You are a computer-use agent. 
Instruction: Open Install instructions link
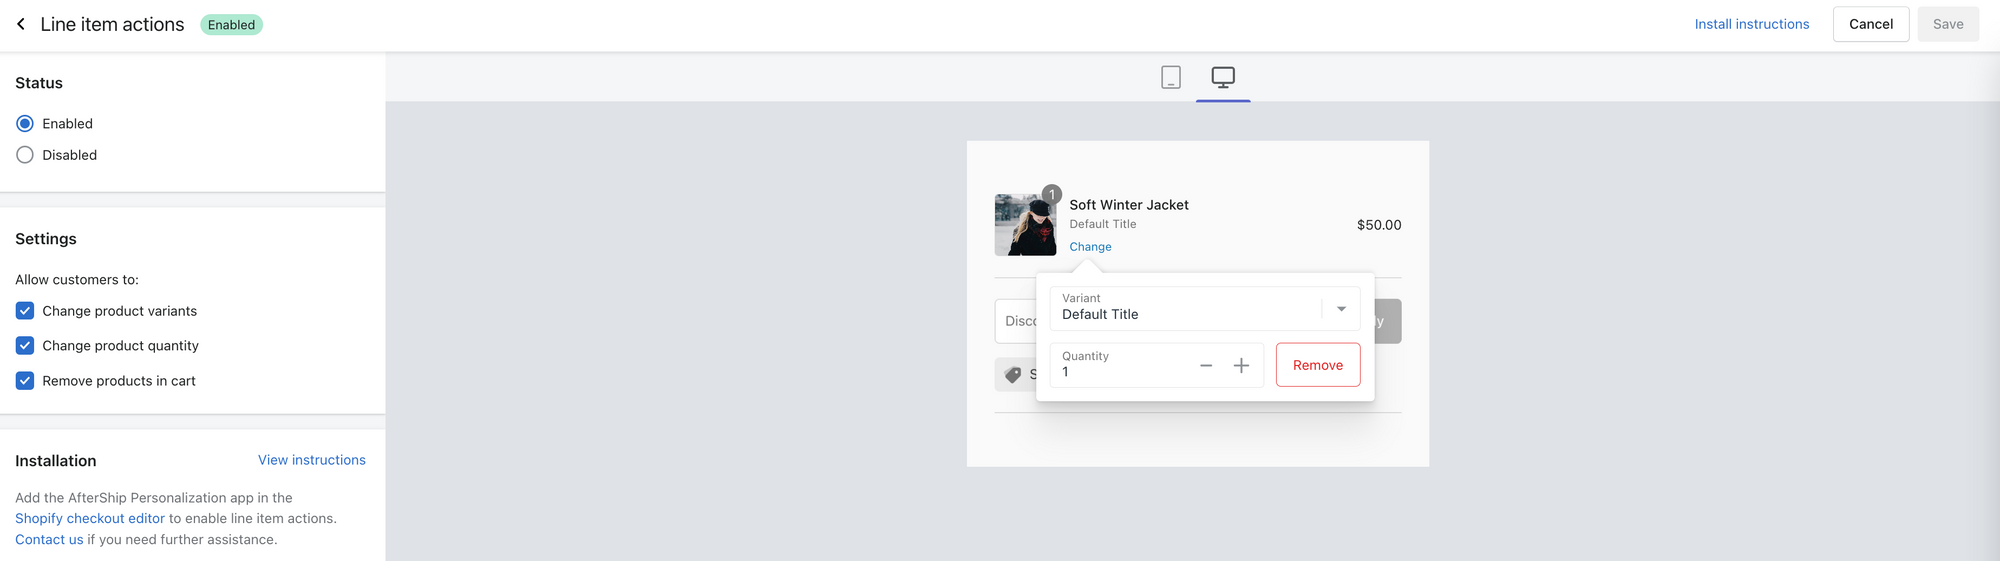click(x=1751, y=24)
